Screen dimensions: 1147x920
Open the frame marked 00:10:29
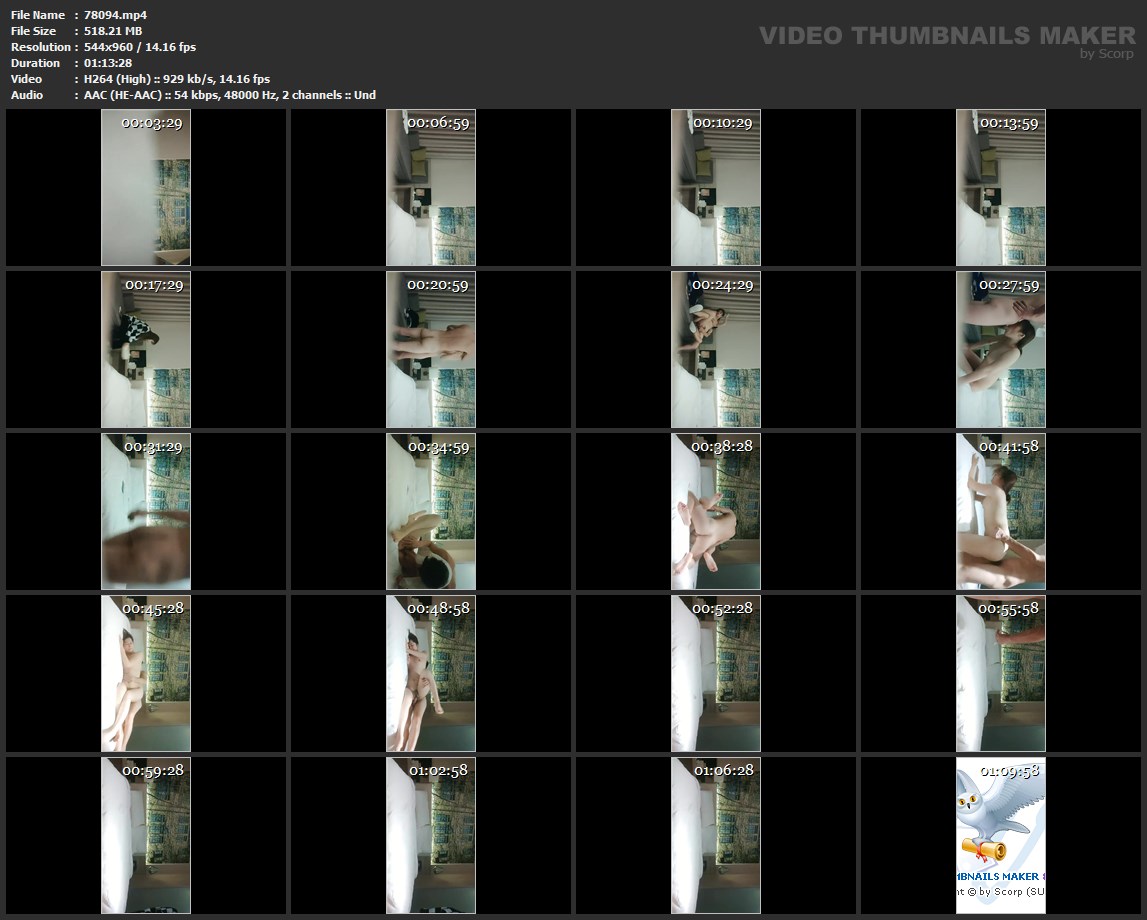pos(716,187)
